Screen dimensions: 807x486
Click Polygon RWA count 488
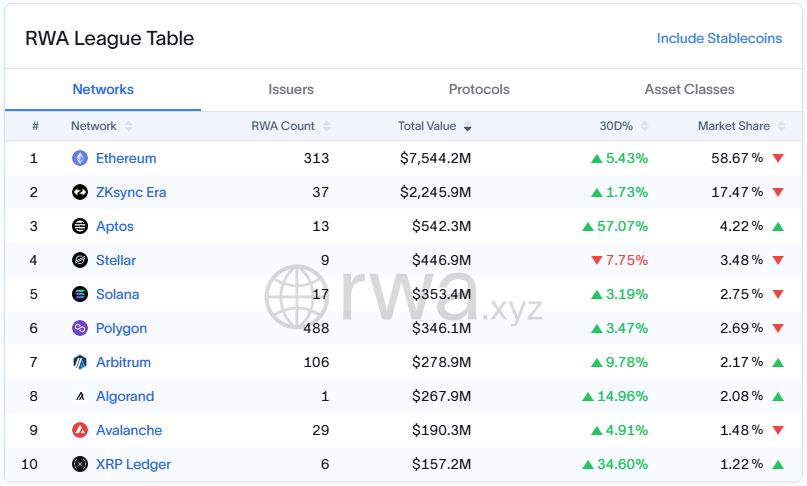tap(316, 328)
